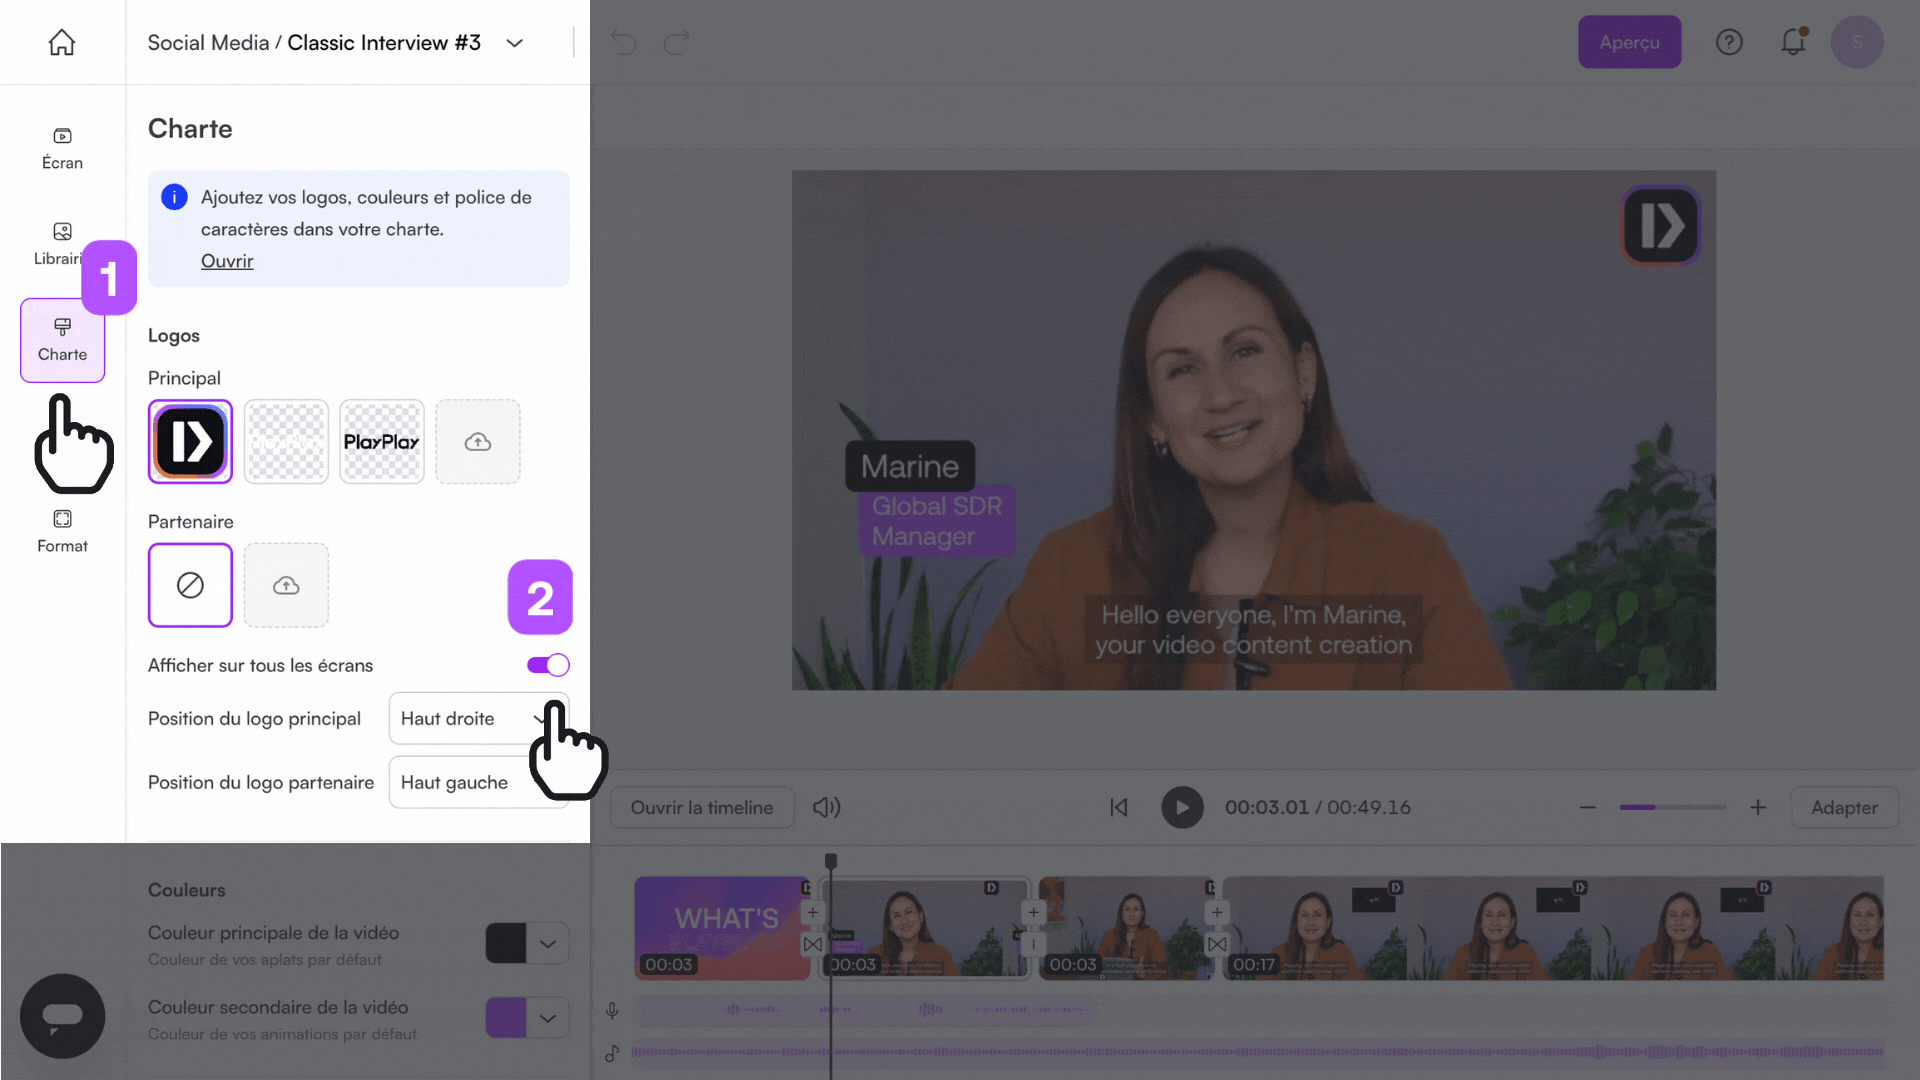Viewport: 1920px width, 1080px height.
Task: Click the Ouvrir link
Action: [x=227, y=261]
